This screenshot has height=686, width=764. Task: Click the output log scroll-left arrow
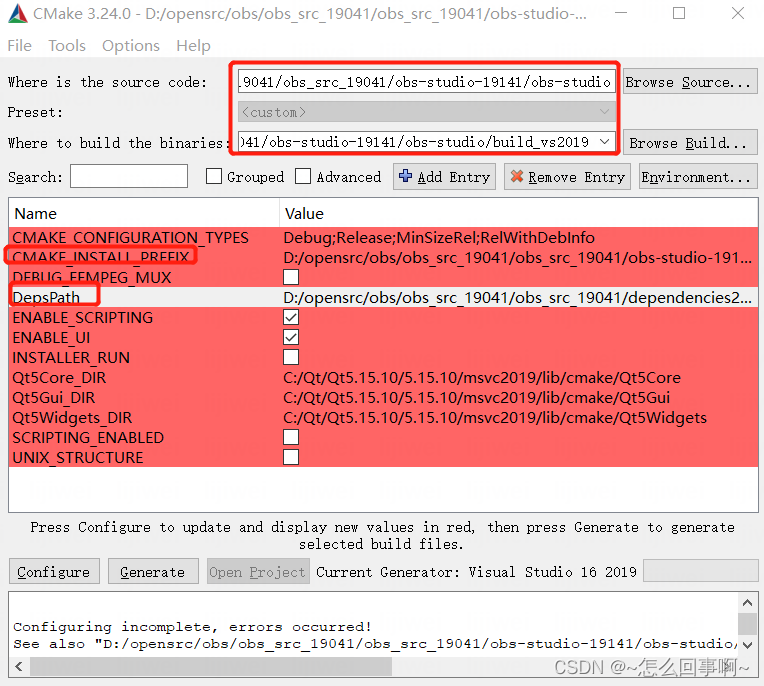pos(19,666)
